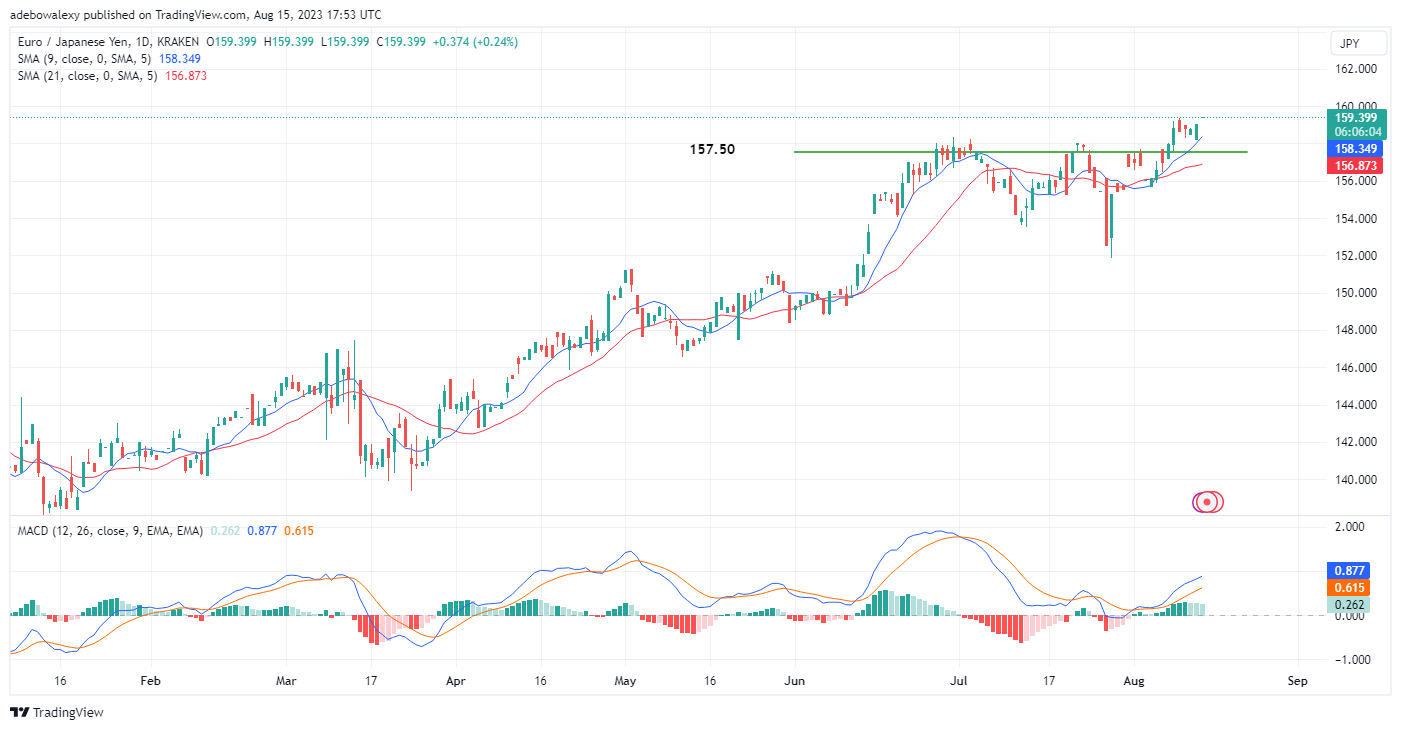This screenshot has height=730, width=1401.
Task: Click the MACD indicator legend label
Action: tap(110, 530)
